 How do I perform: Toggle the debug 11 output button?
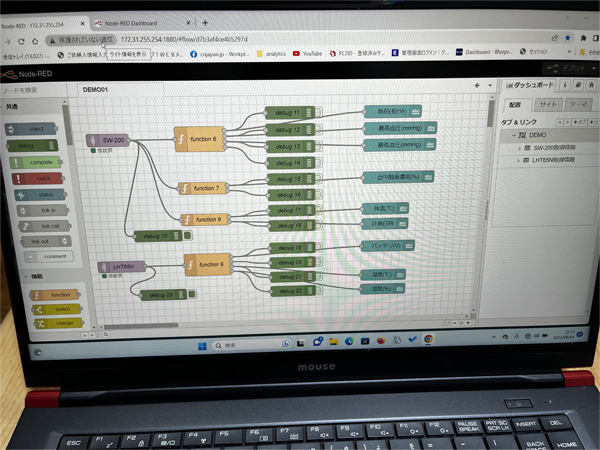(318, 112)
